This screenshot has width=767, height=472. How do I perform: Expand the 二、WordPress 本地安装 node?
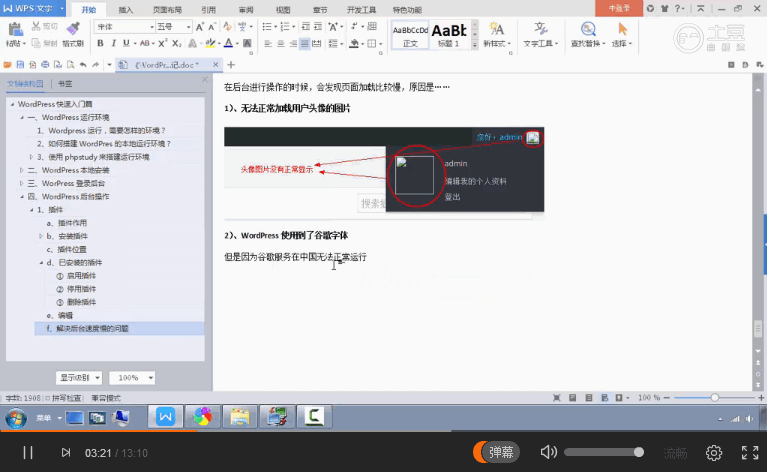(x=22, y=170)
